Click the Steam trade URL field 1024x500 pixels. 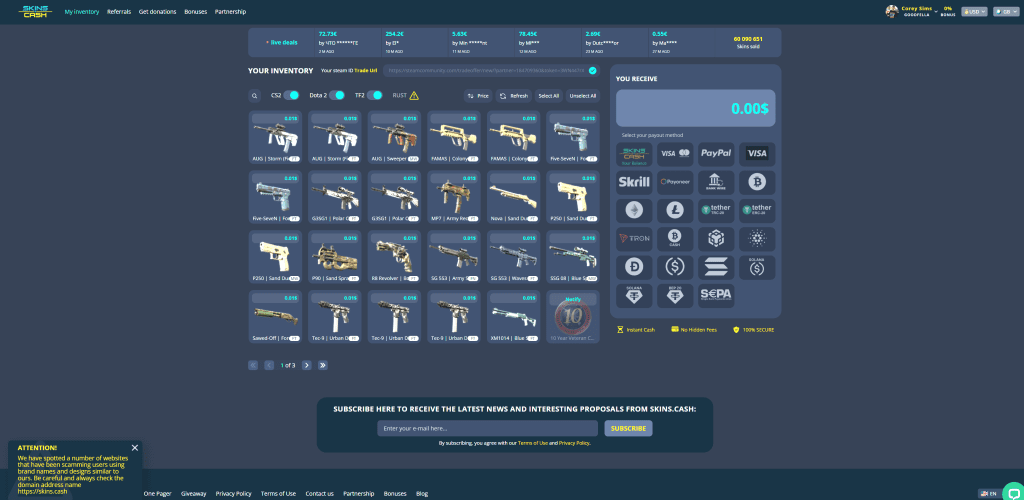click(x=491, y=70)
